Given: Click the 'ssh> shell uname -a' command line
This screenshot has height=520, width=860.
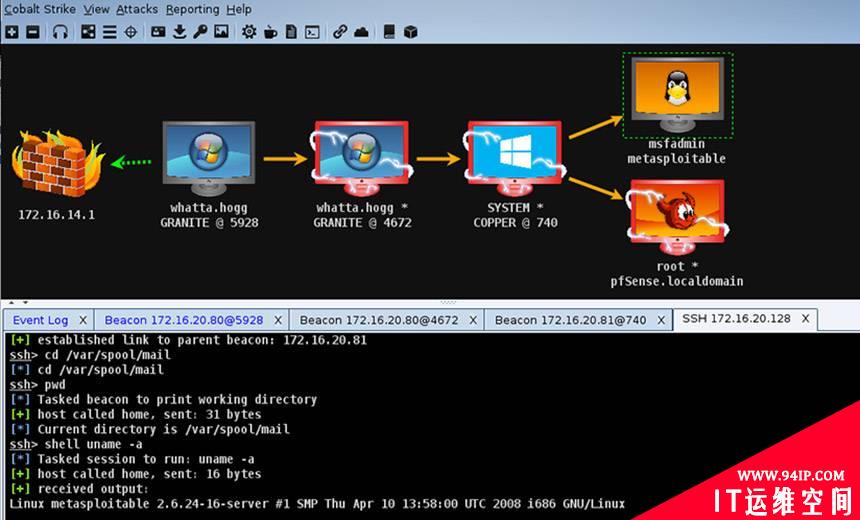Looking at the screenshot, I should pos(76,444).
